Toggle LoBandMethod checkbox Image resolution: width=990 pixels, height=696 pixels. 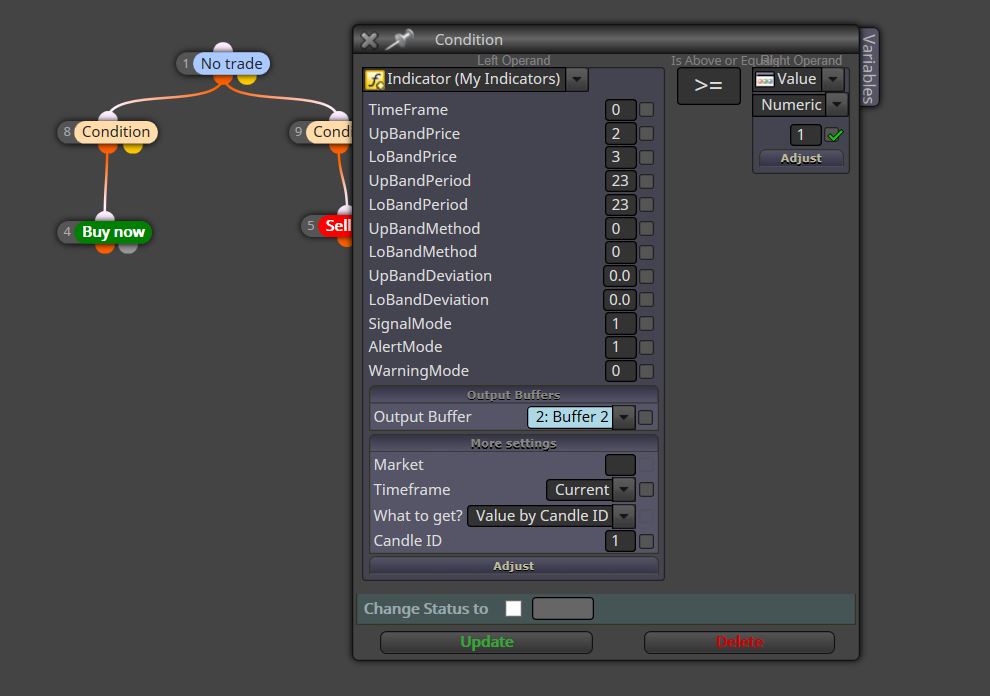647,252
